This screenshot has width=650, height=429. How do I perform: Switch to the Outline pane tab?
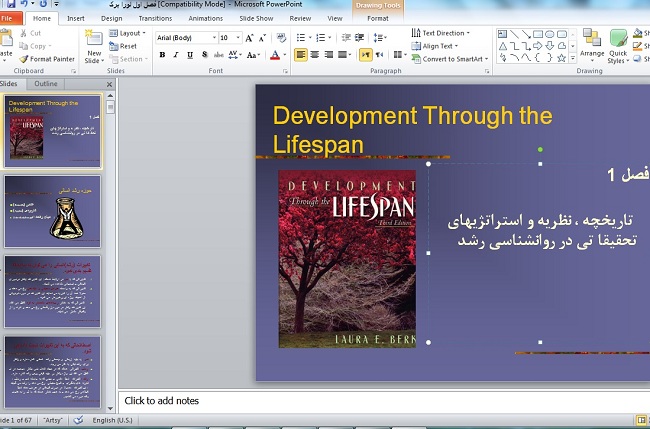tap(46, 84)
